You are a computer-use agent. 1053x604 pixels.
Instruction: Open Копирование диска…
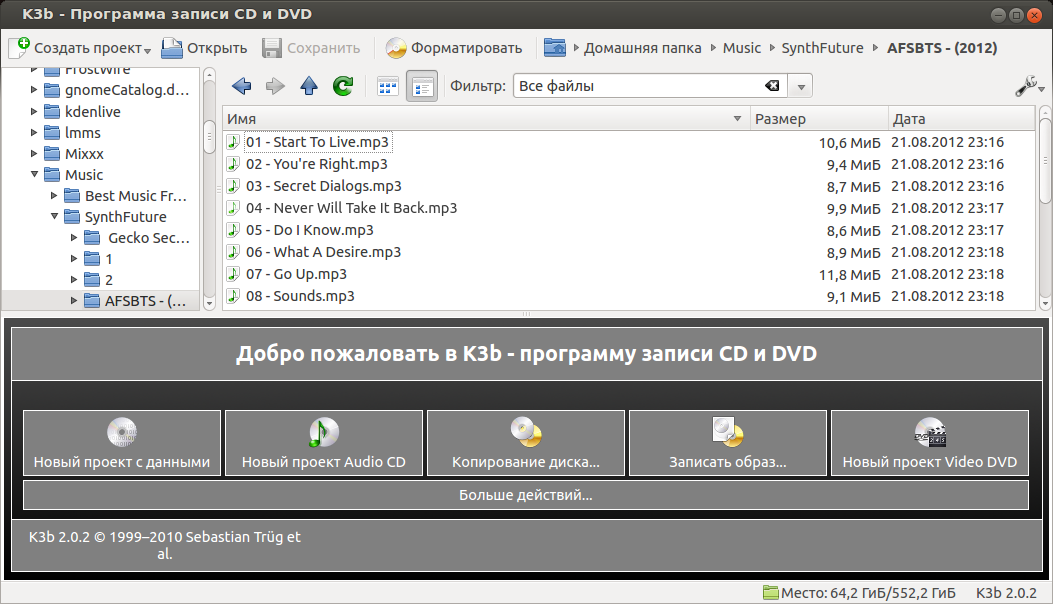tap(526, 443)
